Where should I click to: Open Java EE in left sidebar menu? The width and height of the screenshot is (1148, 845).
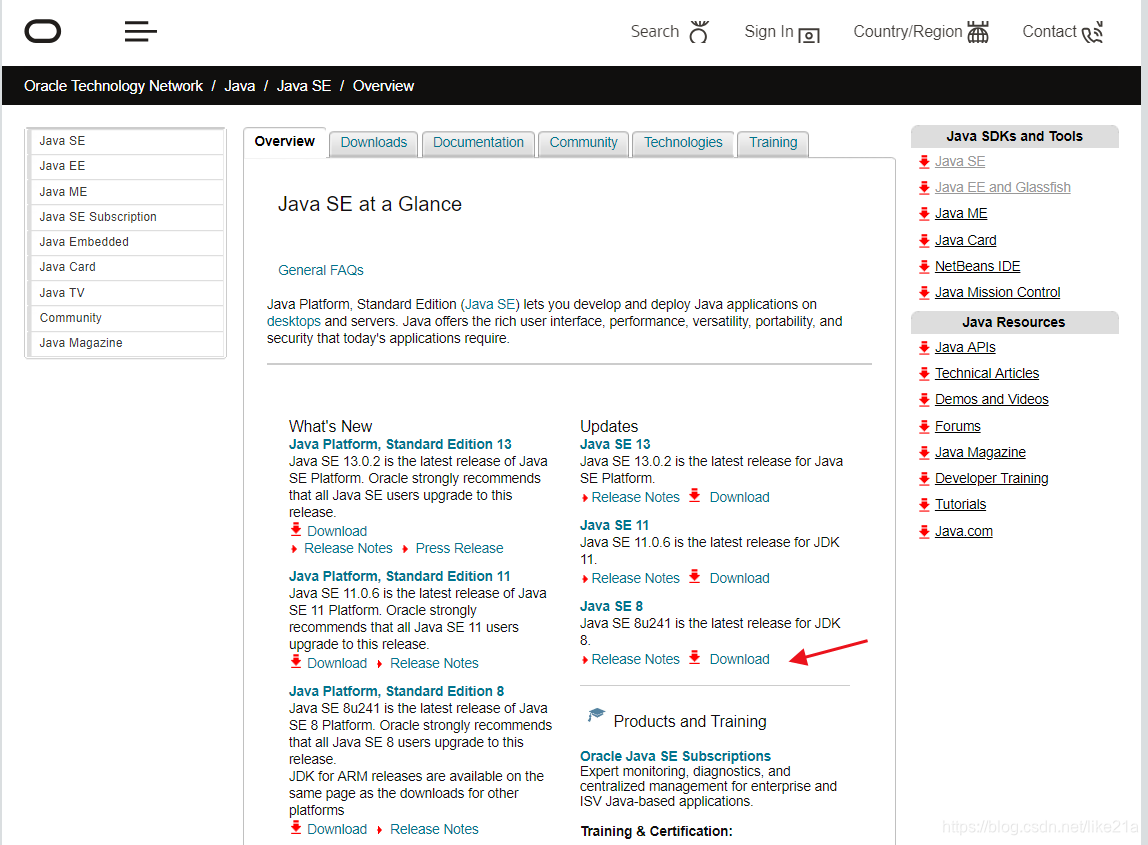coord(126,166)
